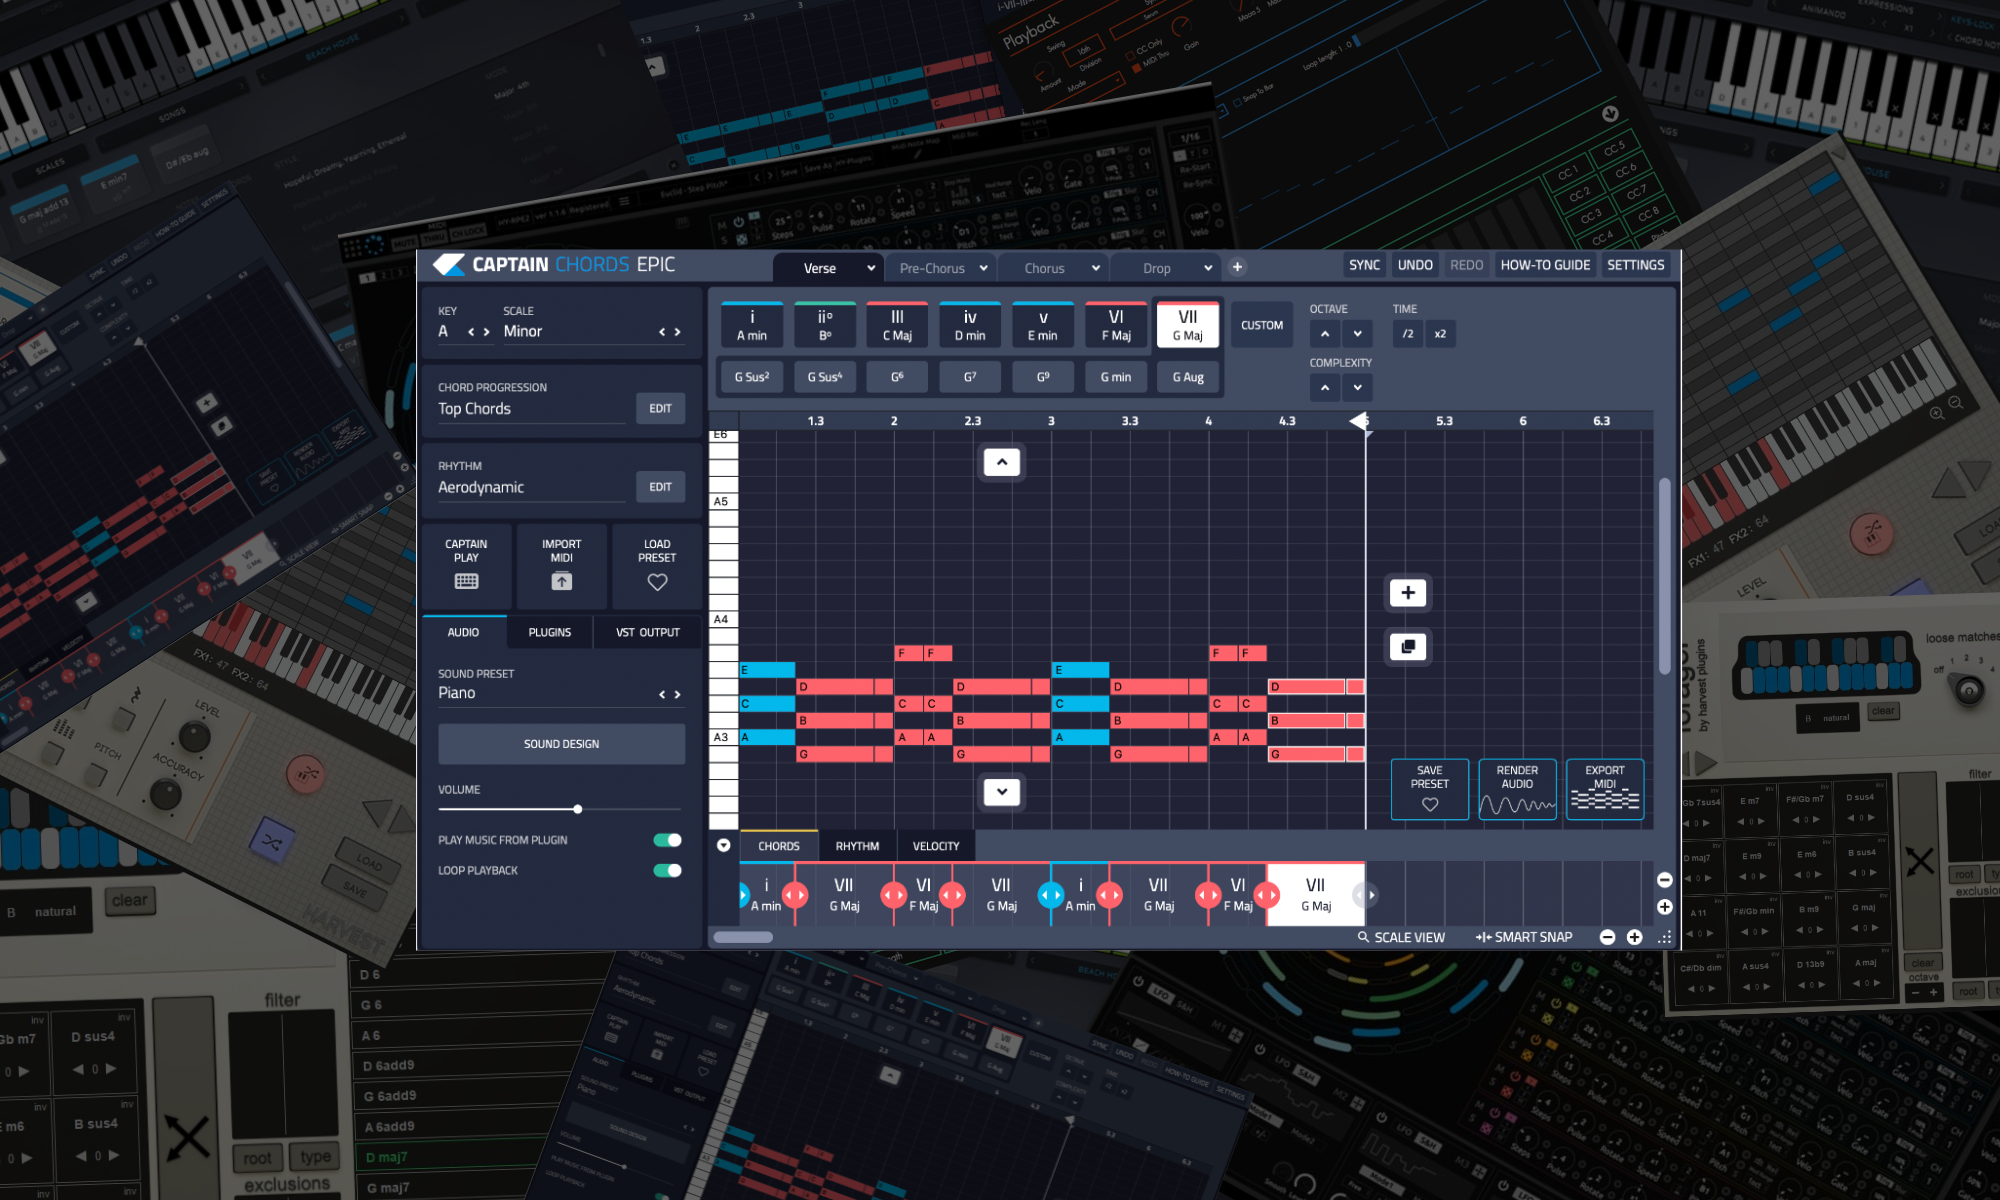This screenshot has width=2000, height=1200.
Task: Switch to the Plugins tab
Action: pos(549,632)
